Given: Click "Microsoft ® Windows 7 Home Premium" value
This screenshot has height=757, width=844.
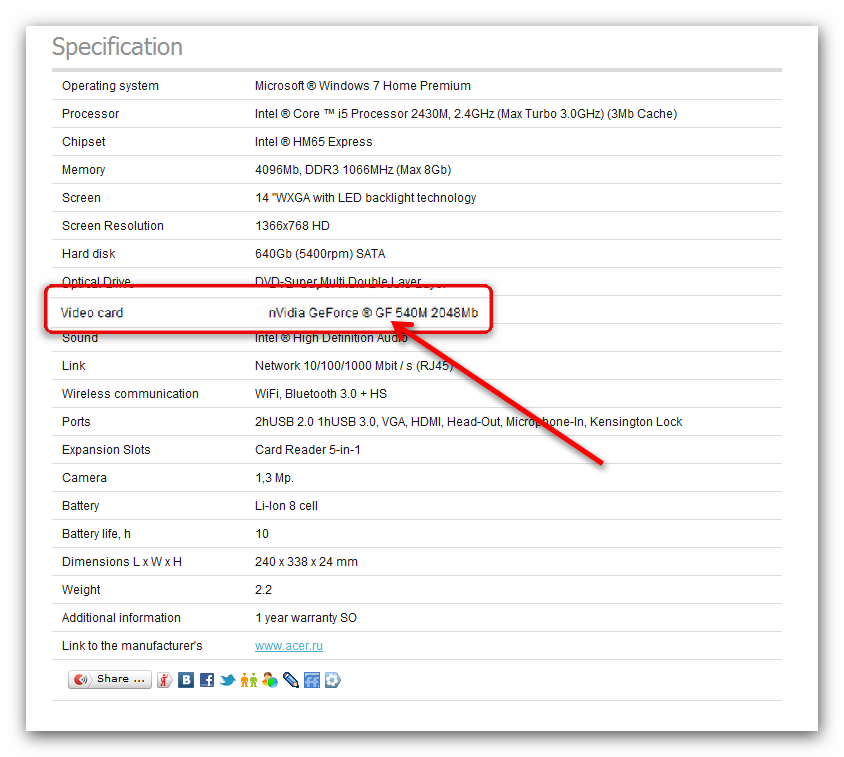Looking at the screenshot, I should coord(363,86).
